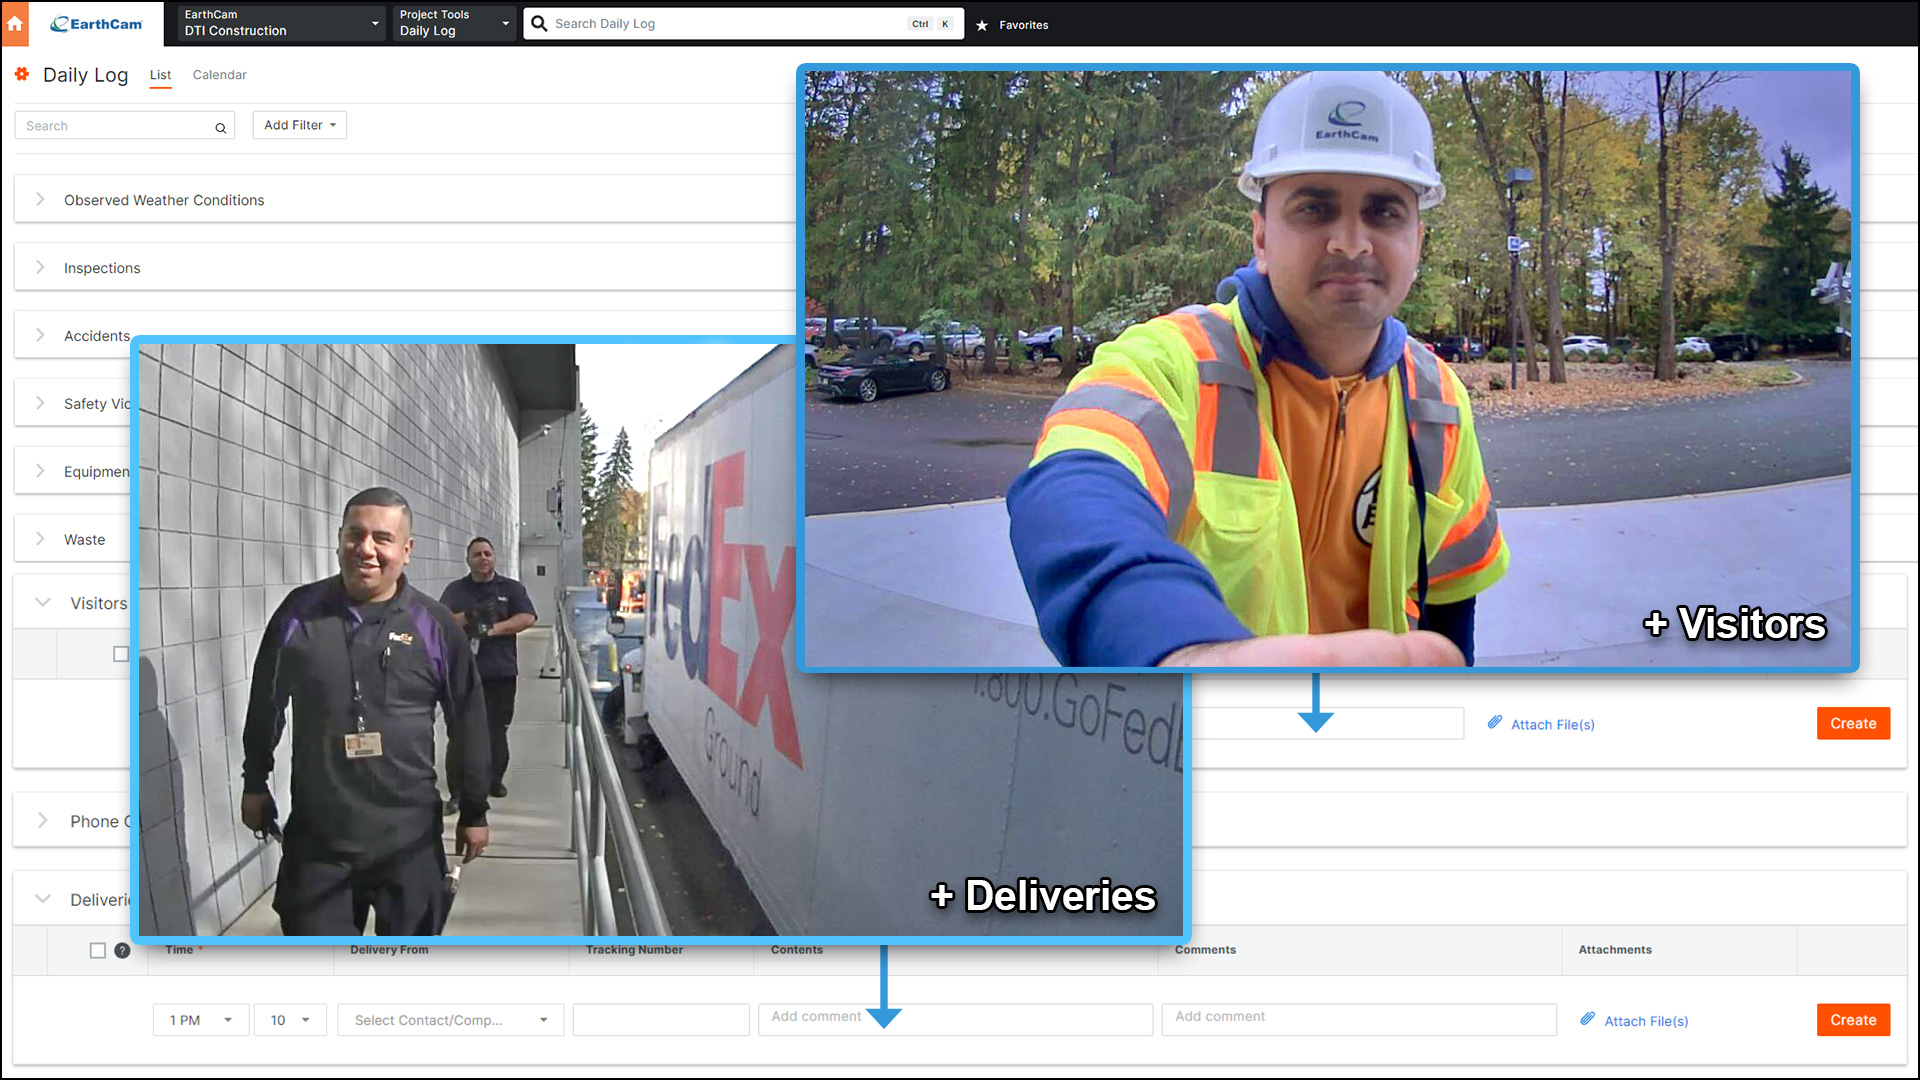Click Attach File(s) in the Deliveries row
The image size is (1920, 1080).
click(1646, 1021)
